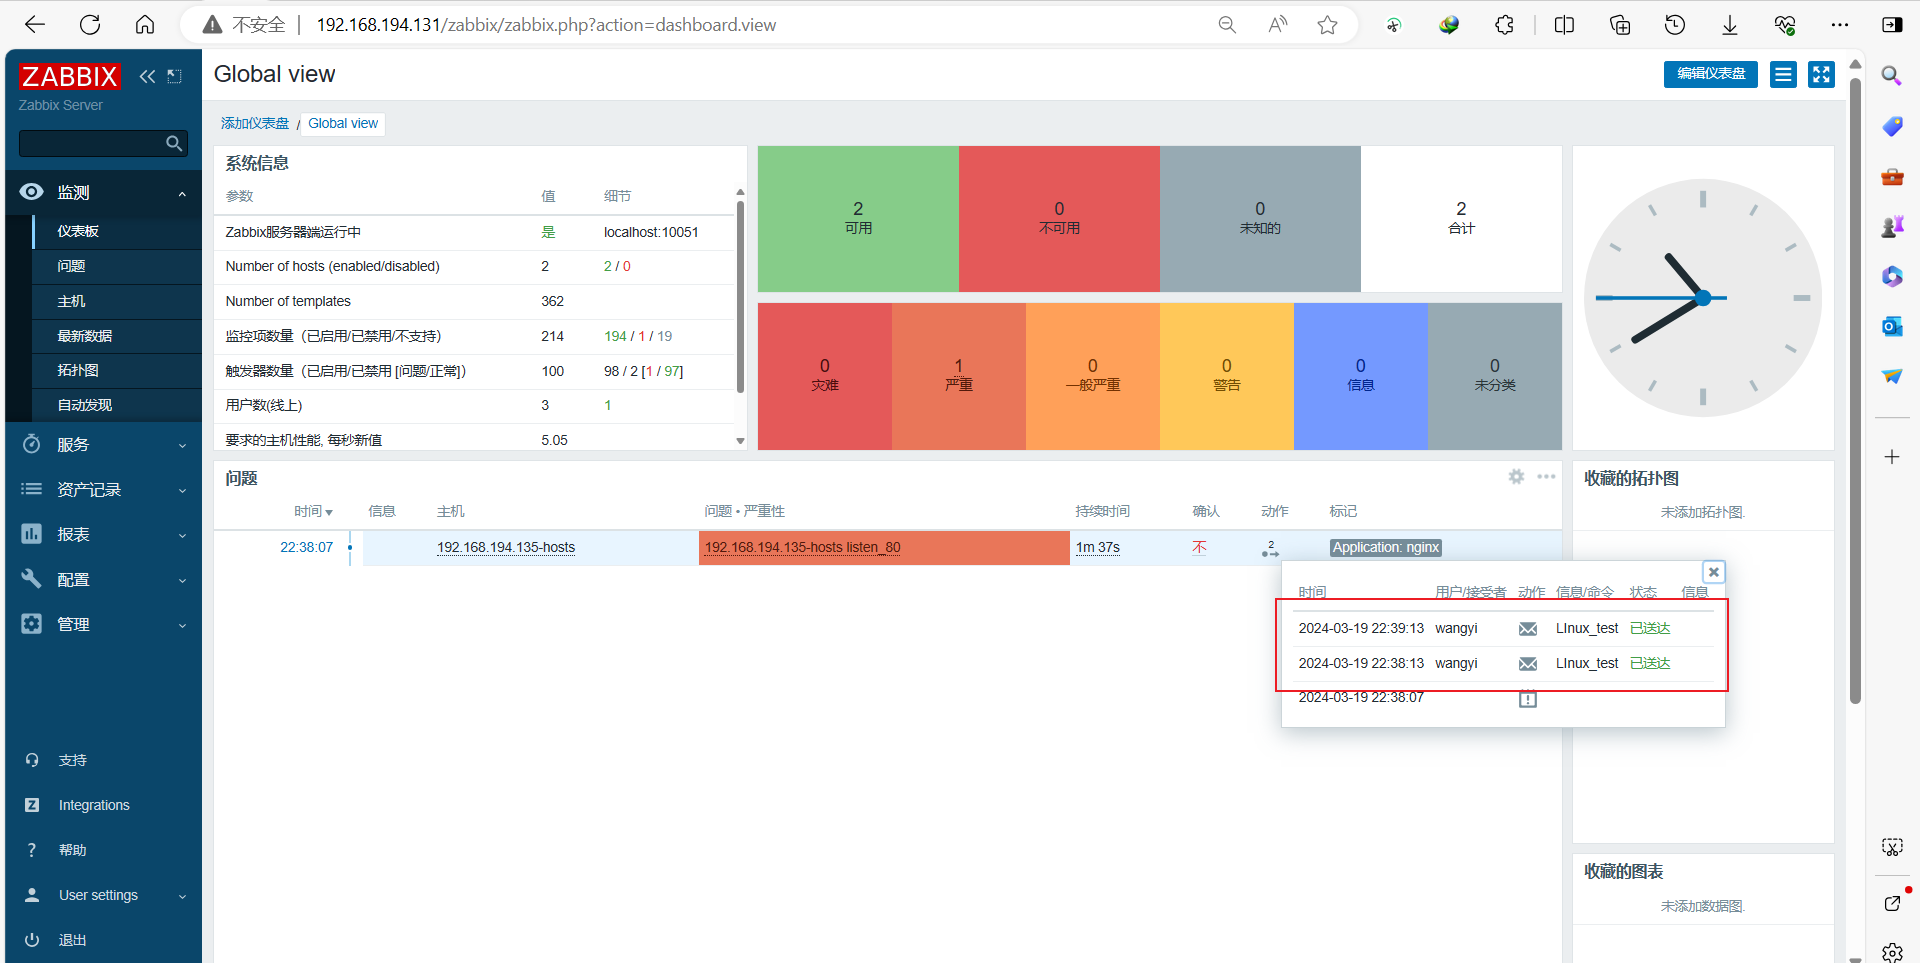Image resolution: width=1920 pixels, height=963 pixels.
Task: Open the dashboard actions hamburger menu
Action: click(x=1783, y=74)
